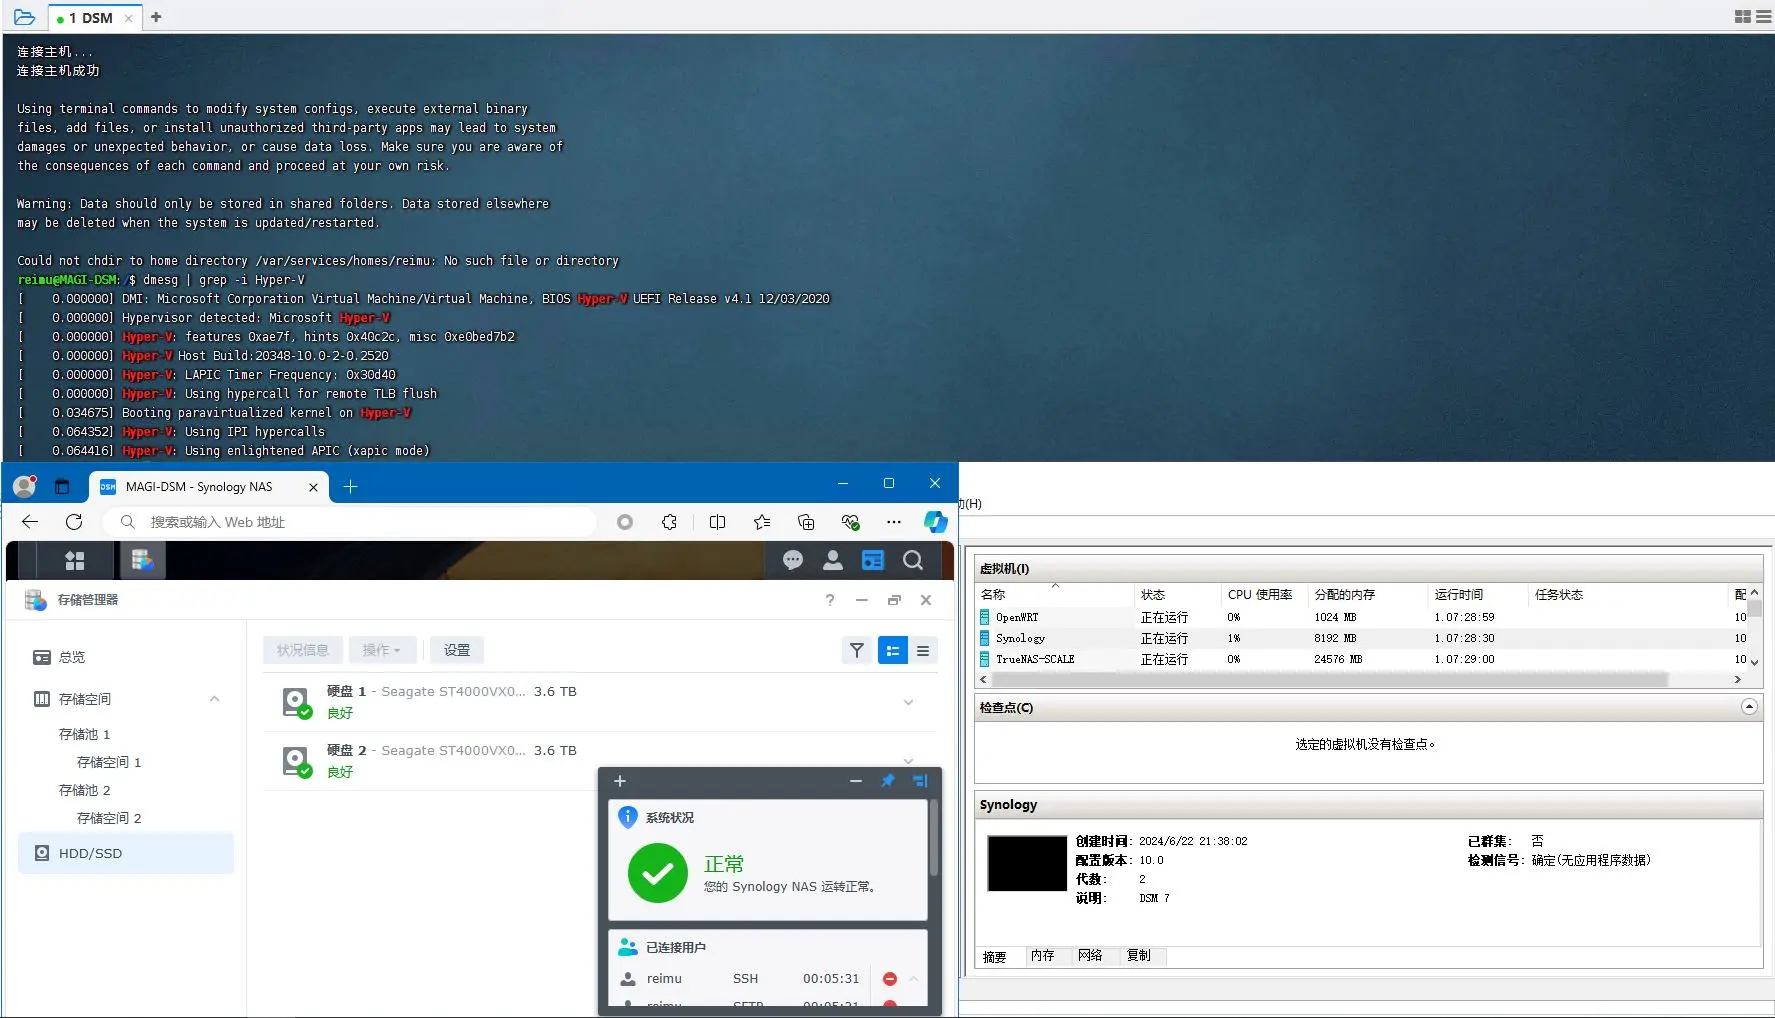
Task: Add a widget with the plus icon
Action: (620, 781)
